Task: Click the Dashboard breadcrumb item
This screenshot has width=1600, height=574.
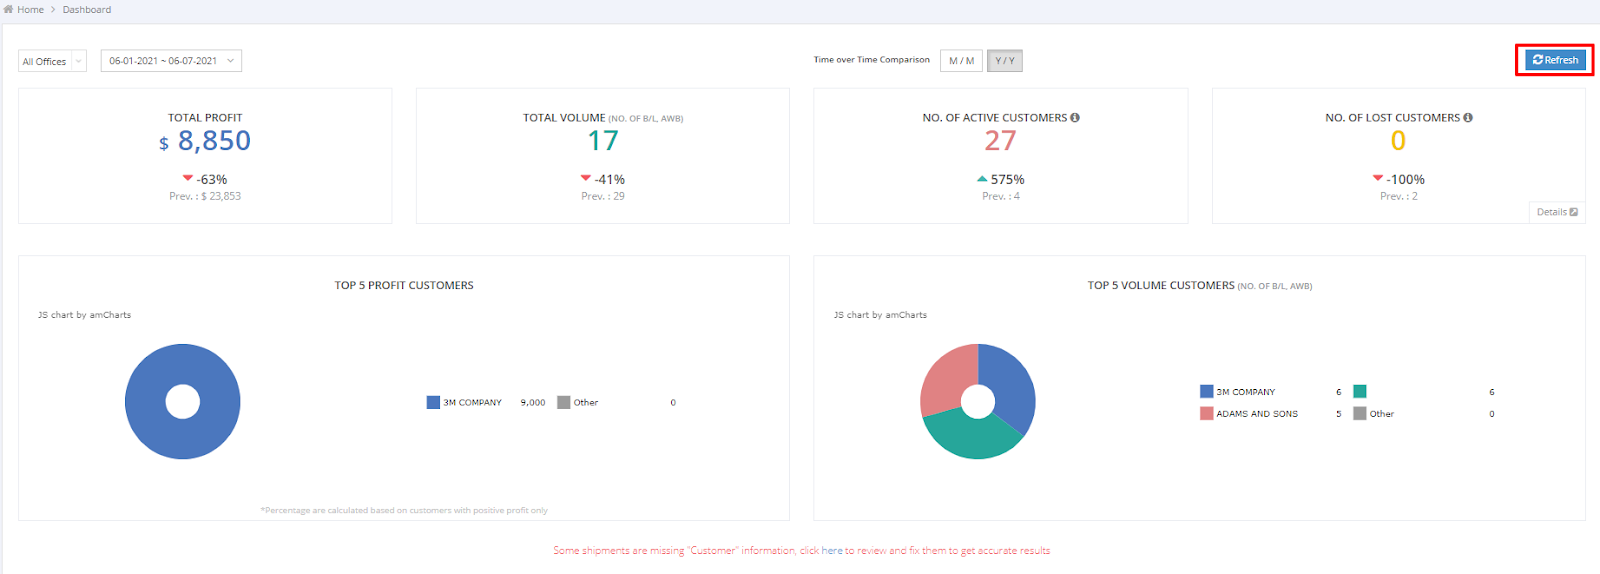Action: click(x=87, y=9)
